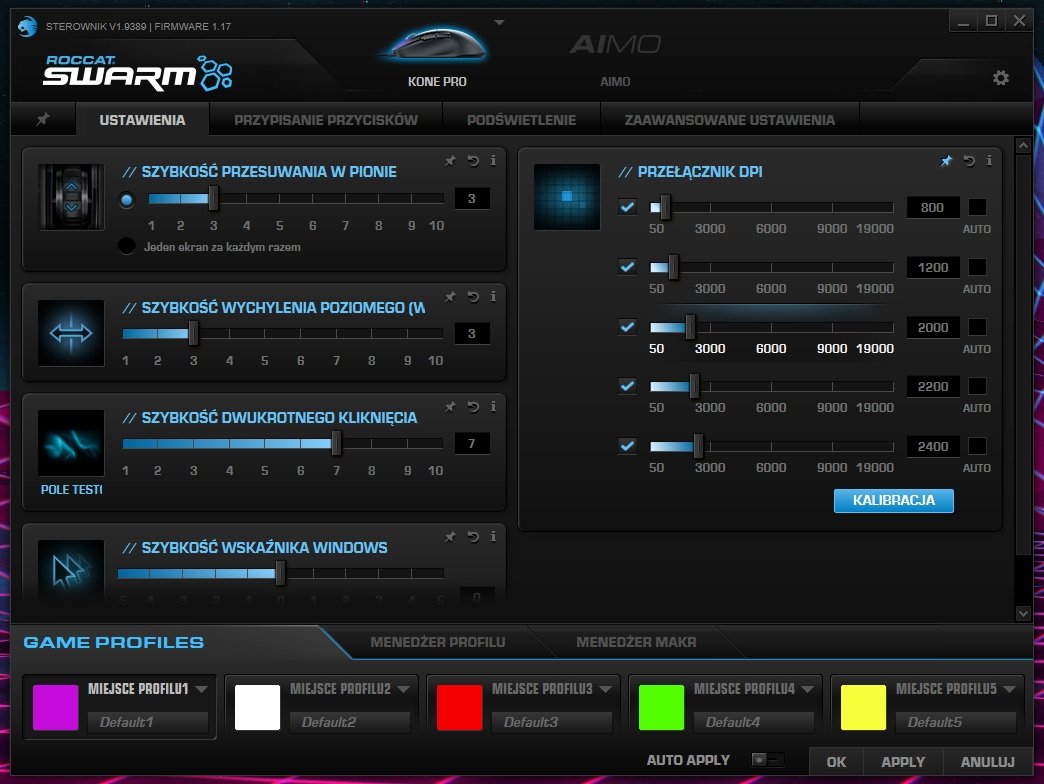Open the Menedżer Makr tab
The height and width of the screenshot is (784, 1044).
click(636, 642)
